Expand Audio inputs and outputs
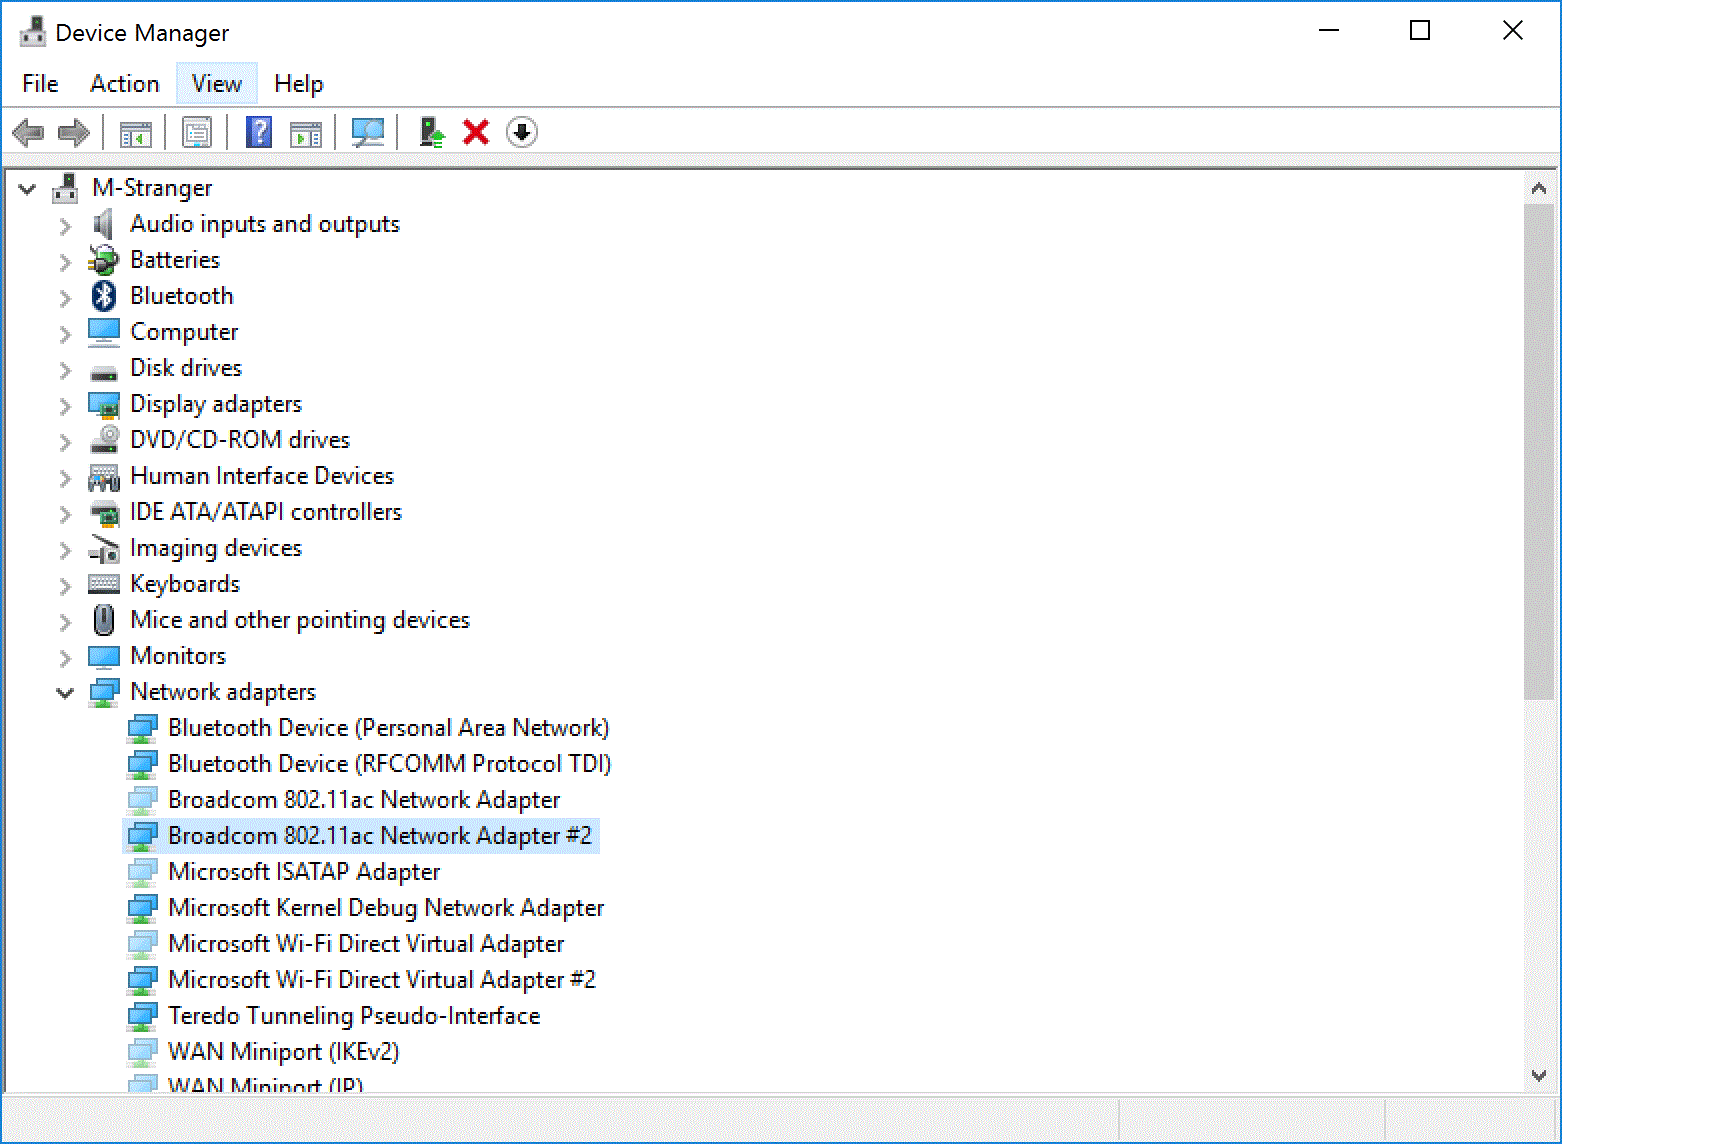This screenshot has height=1144, width=1728. tap(65, 226)
